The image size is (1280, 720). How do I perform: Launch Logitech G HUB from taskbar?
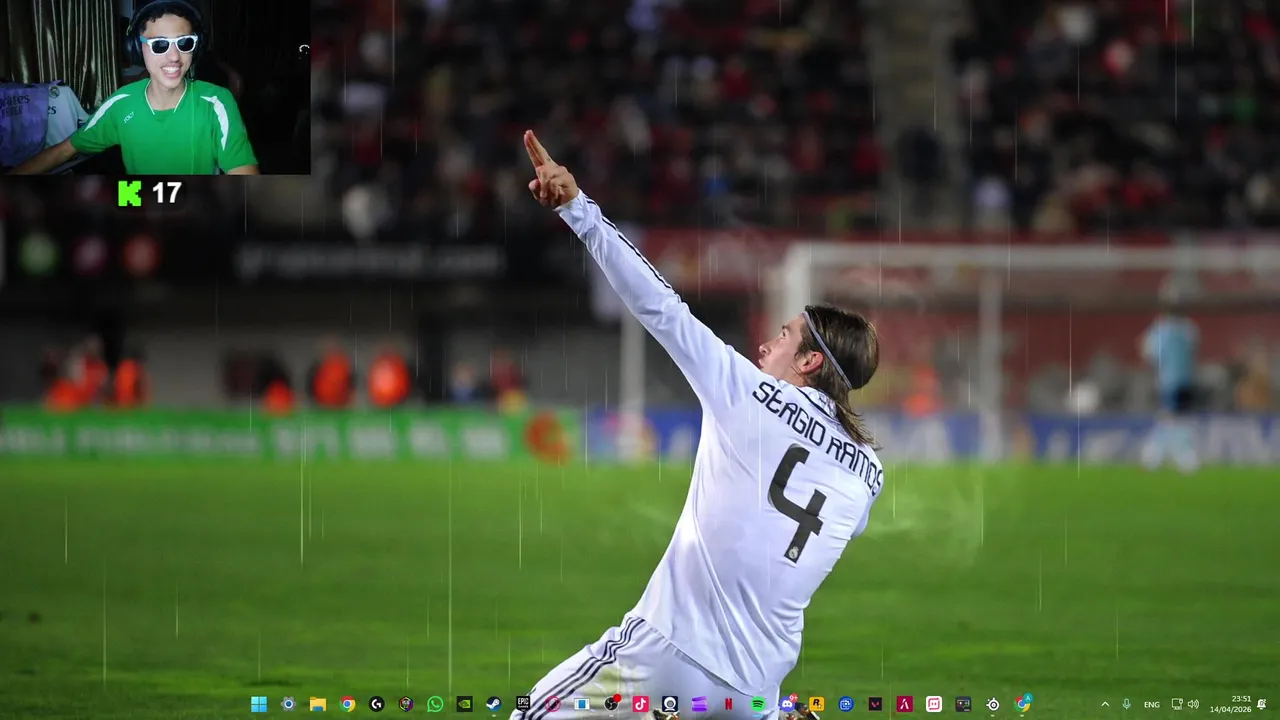[x=376, y=704]
